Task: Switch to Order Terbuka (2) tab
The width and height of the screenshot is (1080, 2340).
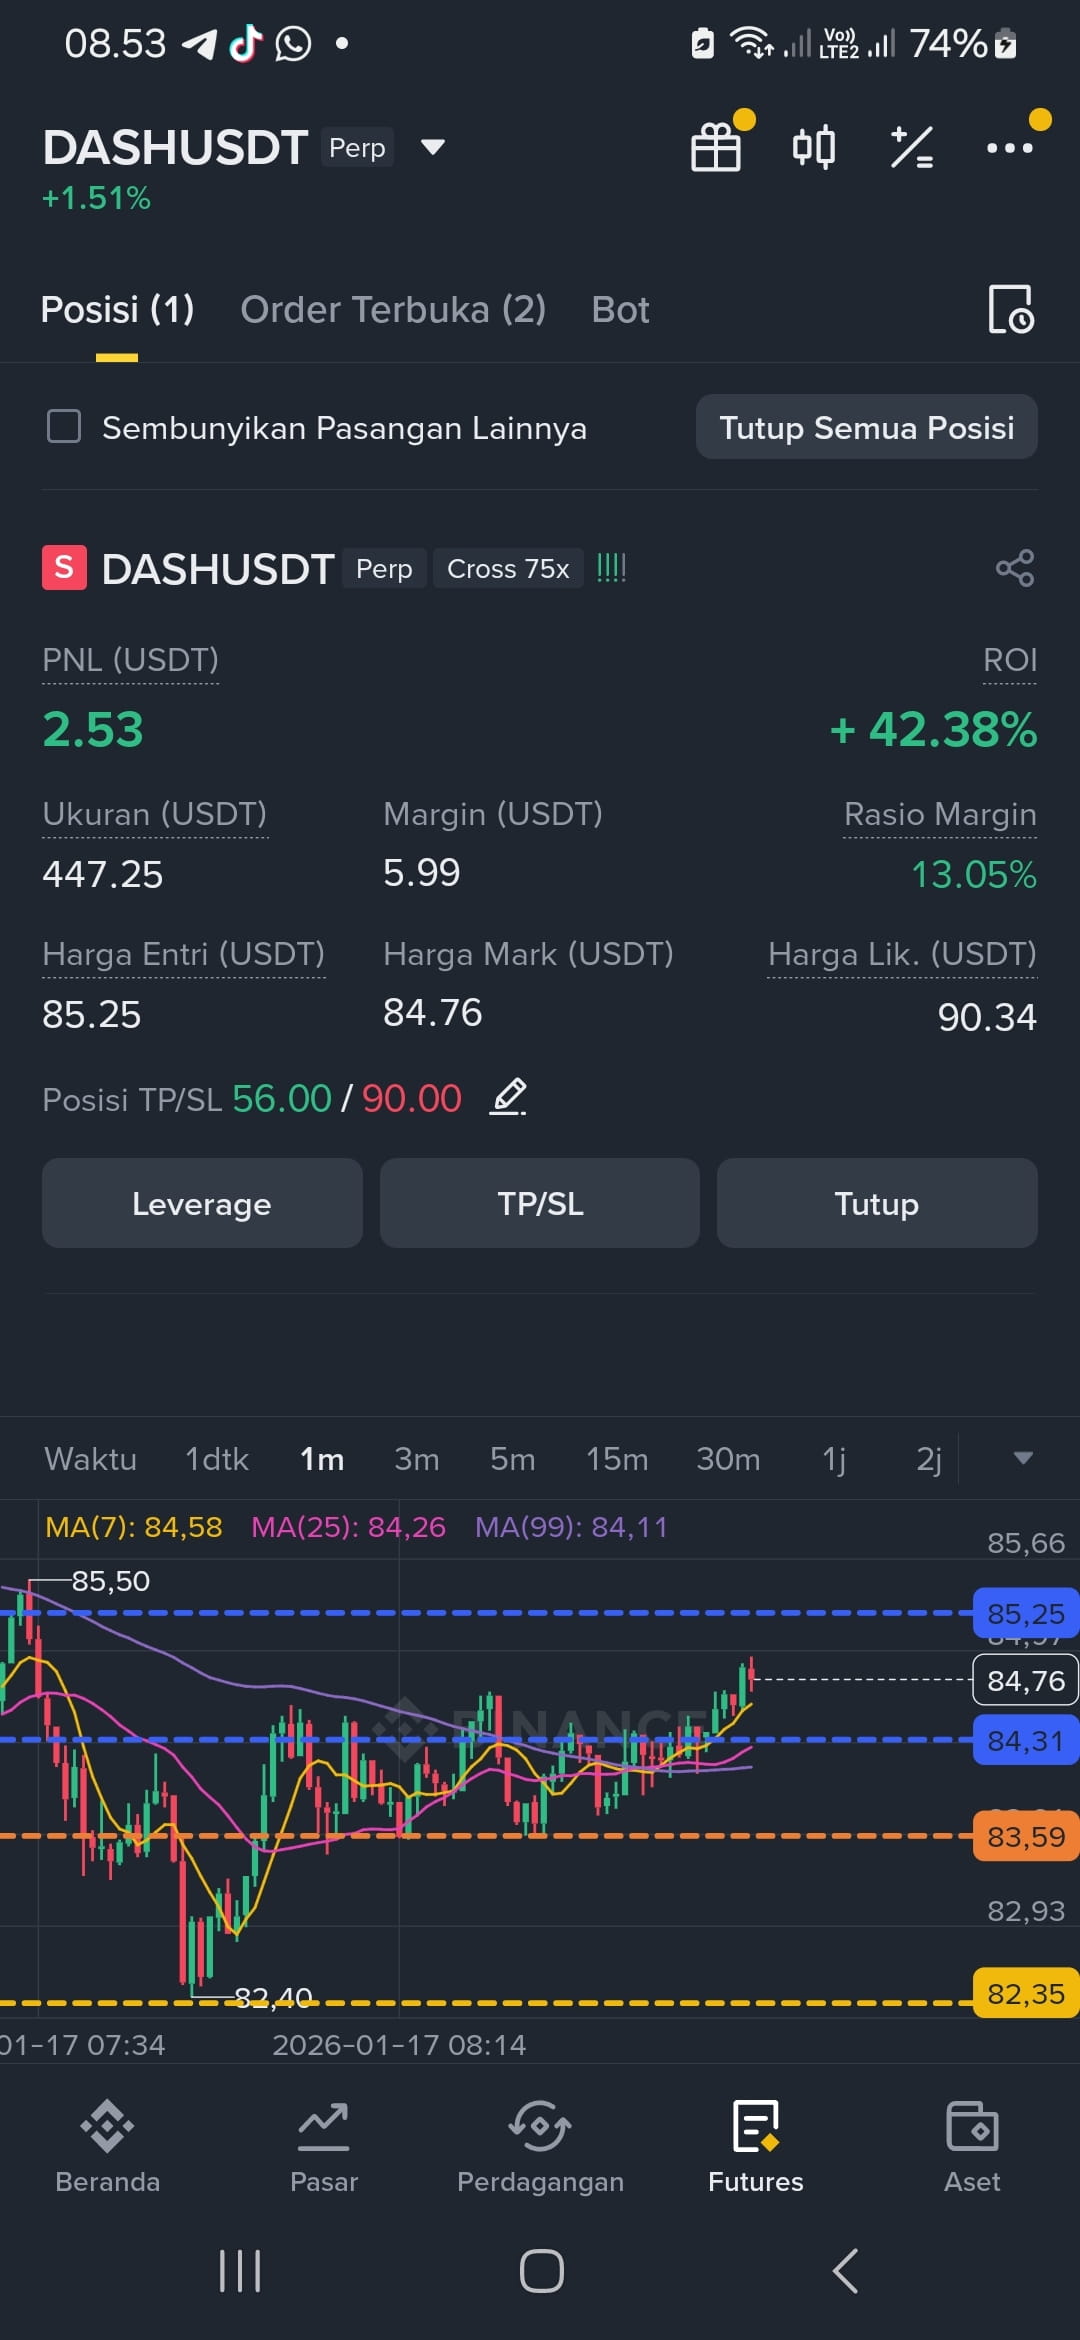Action: click(393, 309)
